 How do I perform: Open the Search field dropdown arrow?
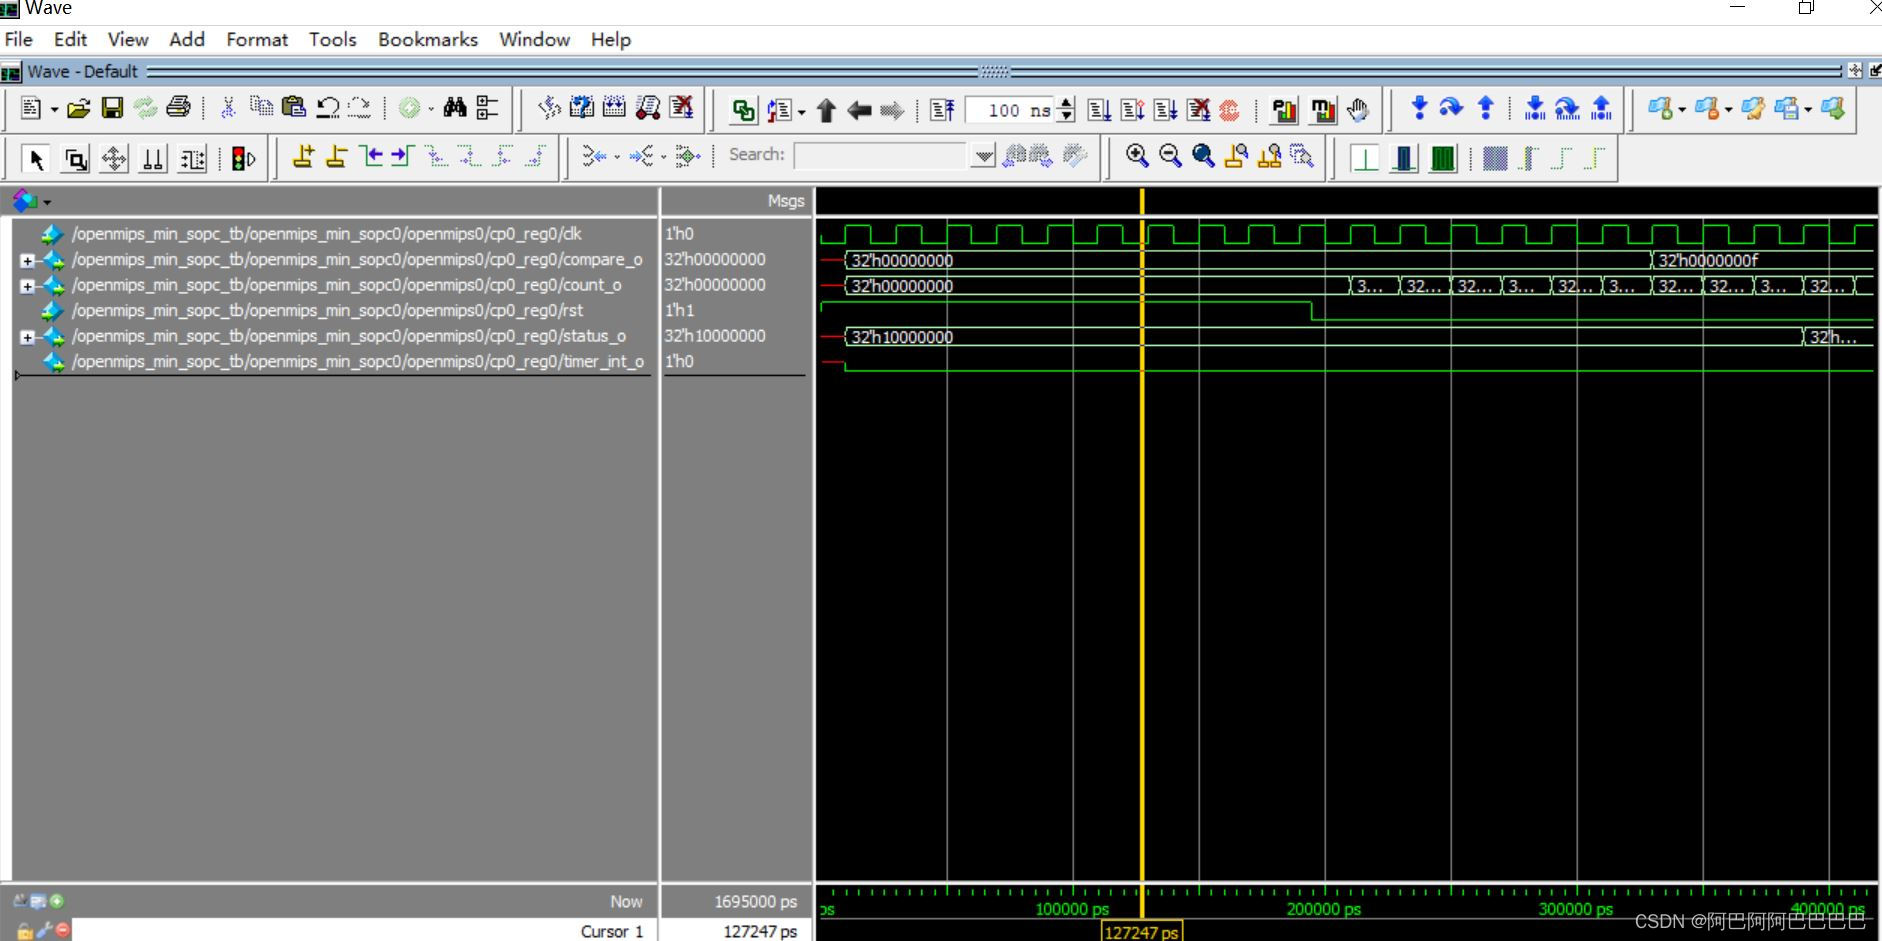[x=983, y=156]
